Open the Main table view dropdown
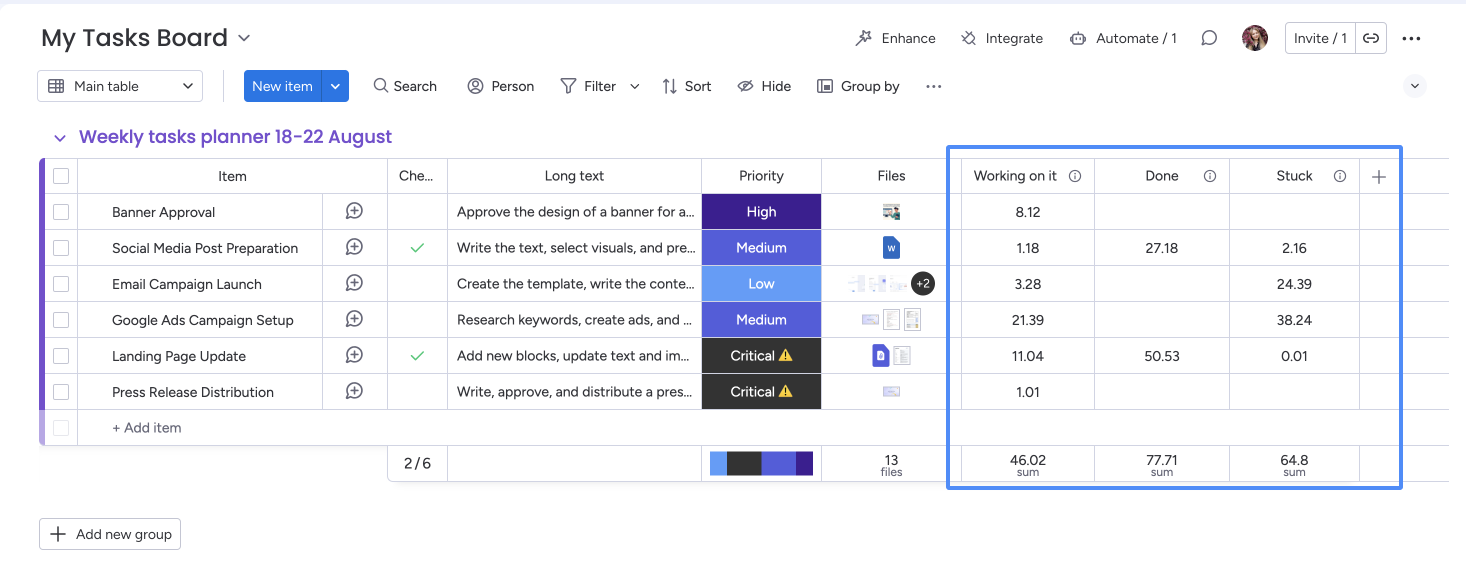Viewport: 1466px width, 574px height. tap(120, 86)
